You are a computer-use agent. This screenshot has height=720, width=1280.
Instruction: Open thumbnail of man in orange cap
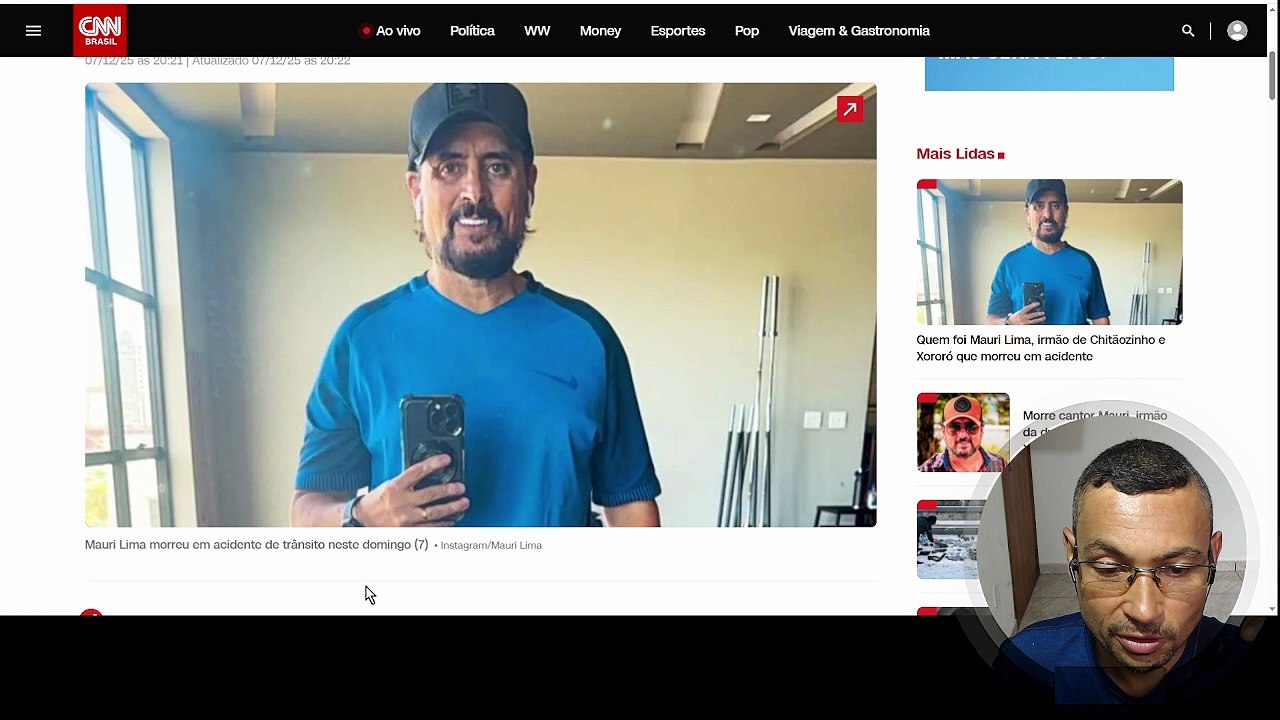coord(963,432)
